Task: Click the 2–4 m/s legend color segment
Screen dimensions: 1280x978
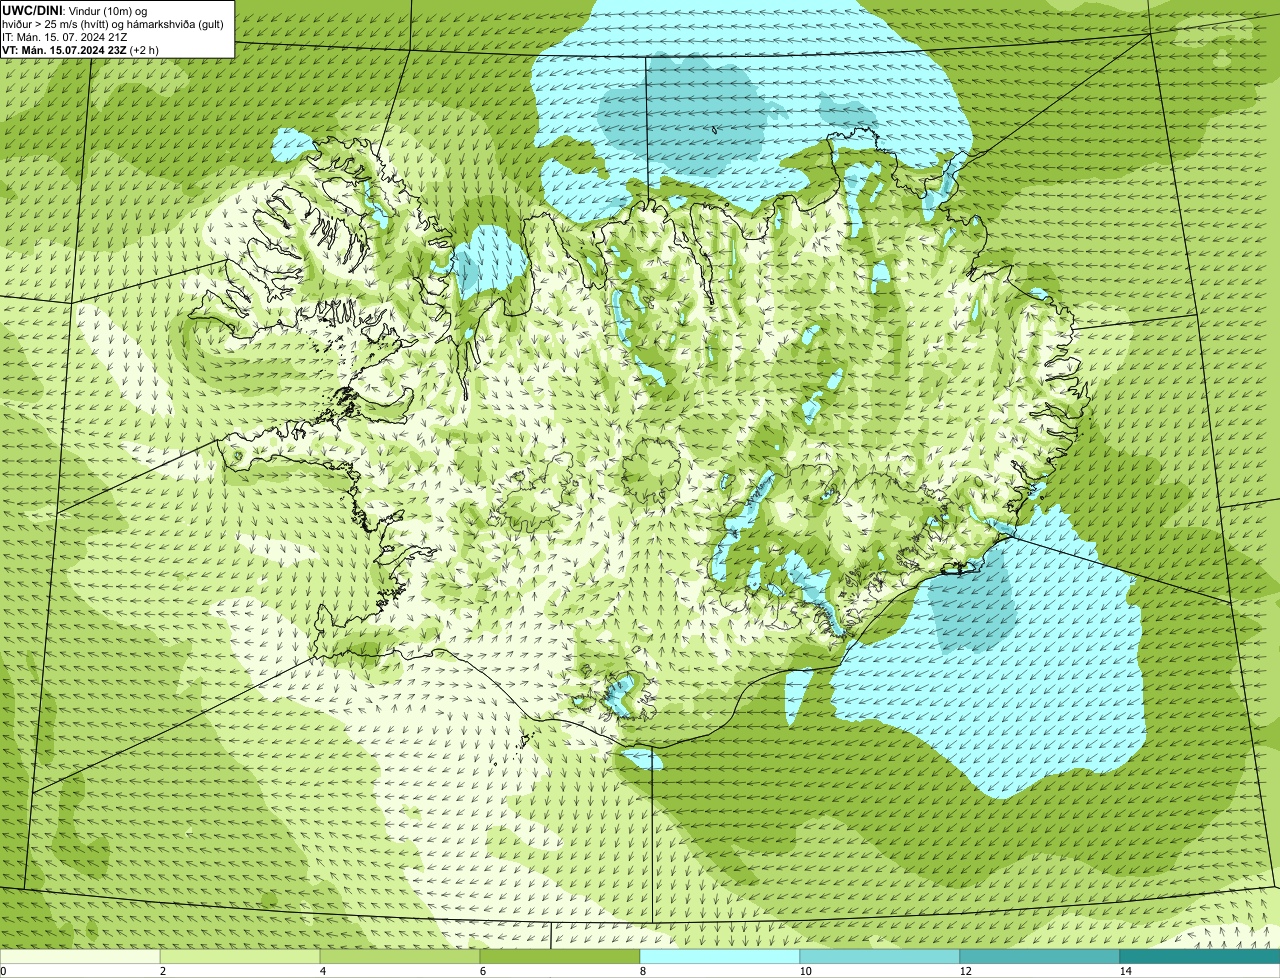Action: tap(240, 956)
